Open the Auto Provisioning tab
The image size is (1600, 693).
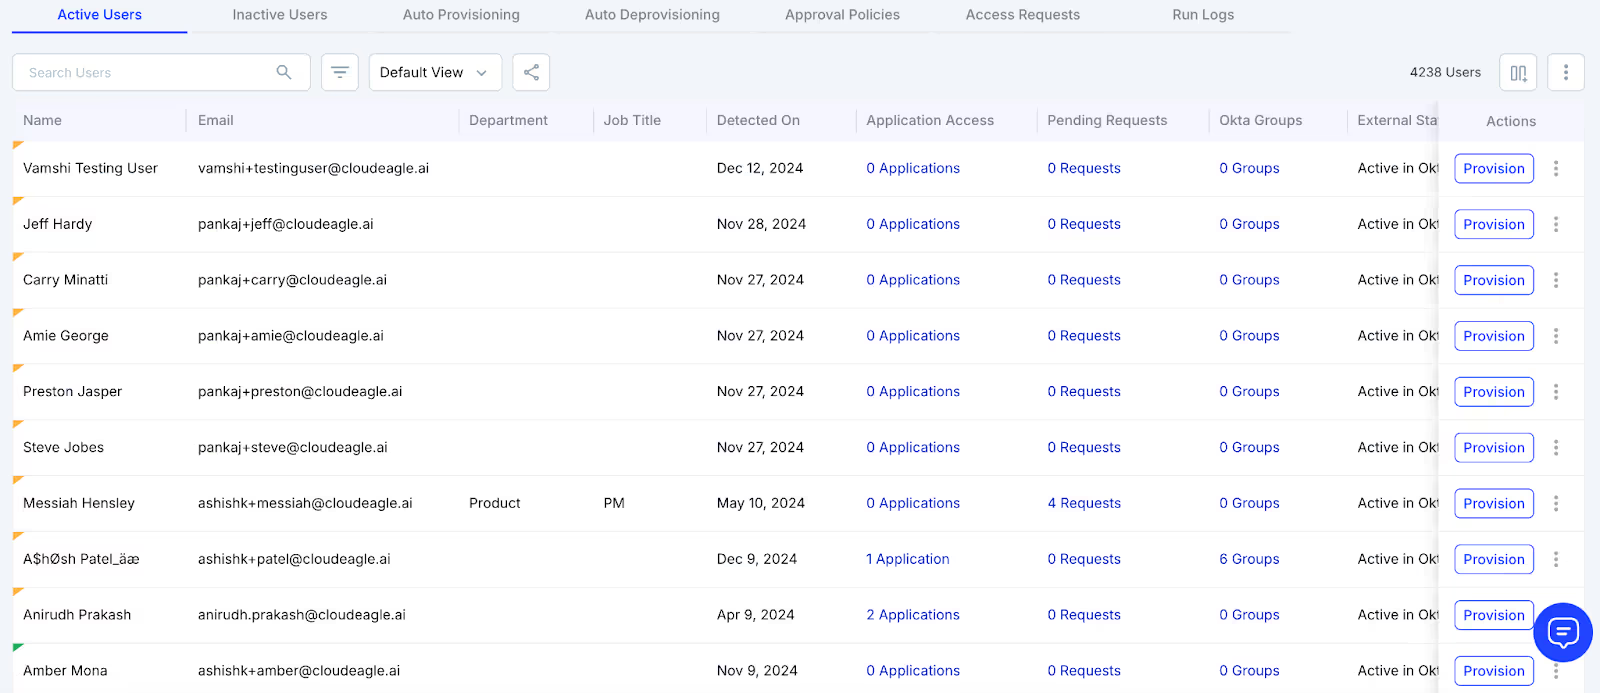point(461,15)
